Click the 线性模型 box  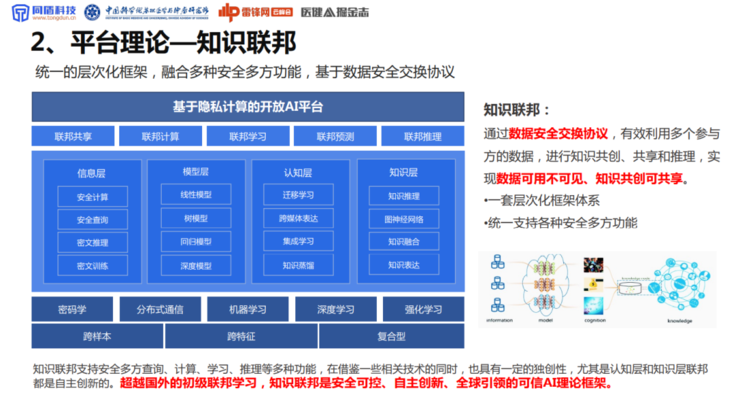click(x=196, y=194)
